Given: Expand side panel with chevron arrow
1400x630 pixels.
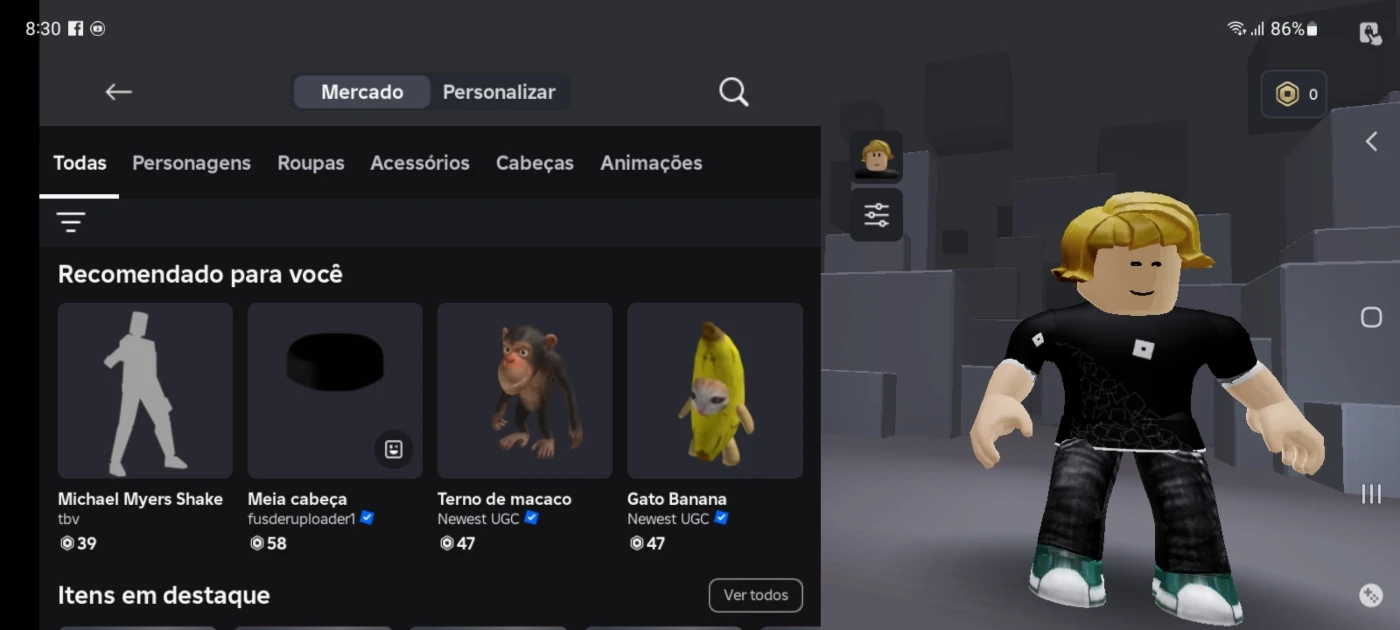Looking at the screenshot, I should click(1371, 142).
